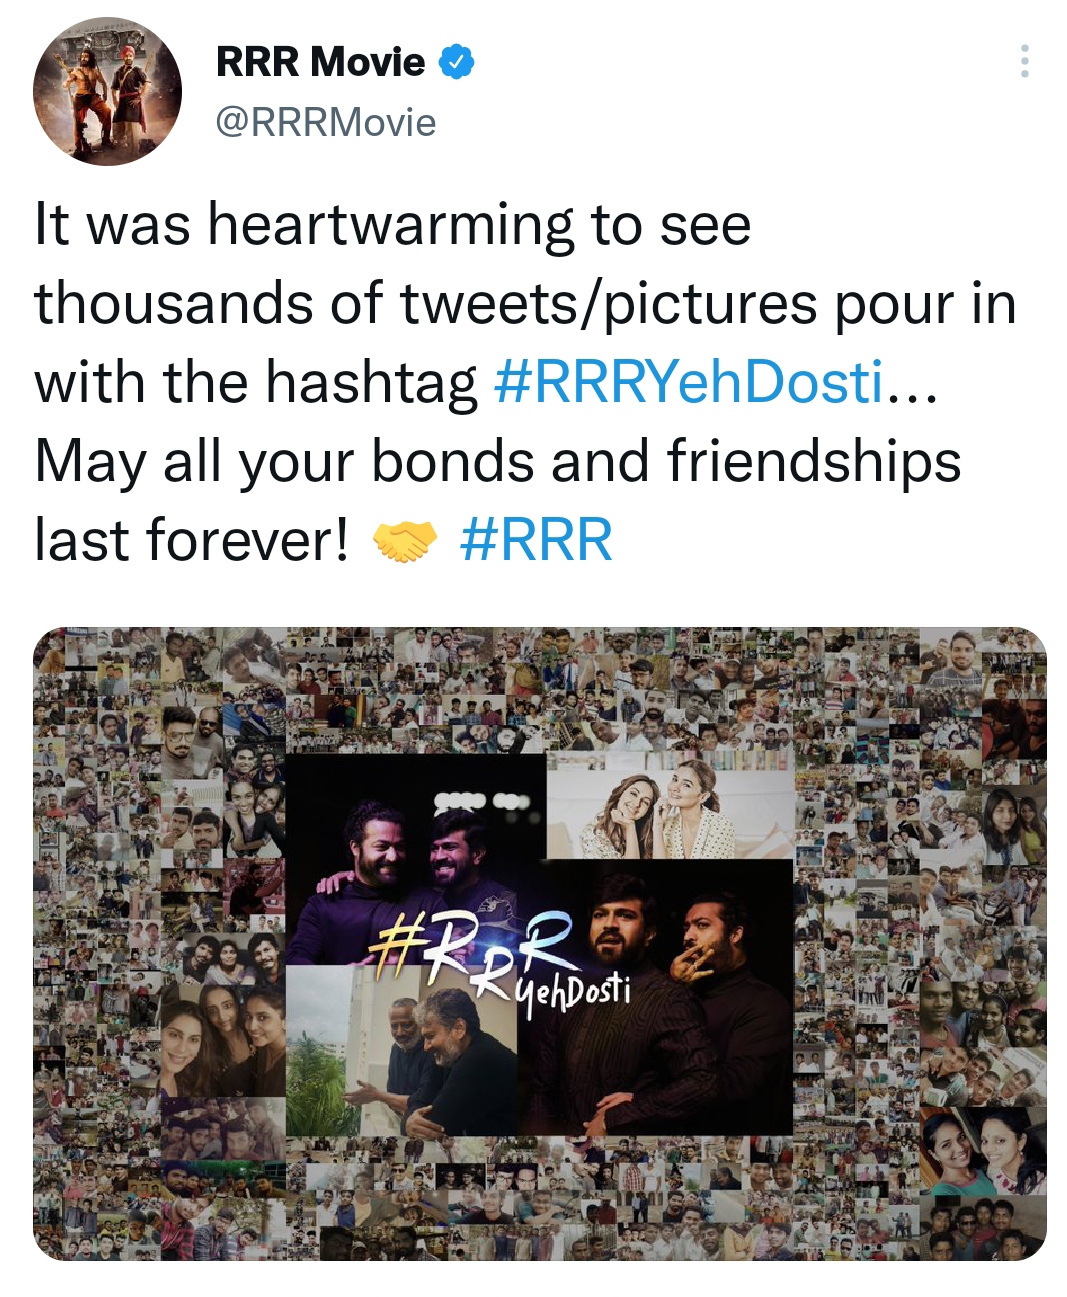Click the handwritten "yehDosti" text in the image
Image resolution: width=1067 pixels, height=1297 pixels.
[x=575, y=989]
